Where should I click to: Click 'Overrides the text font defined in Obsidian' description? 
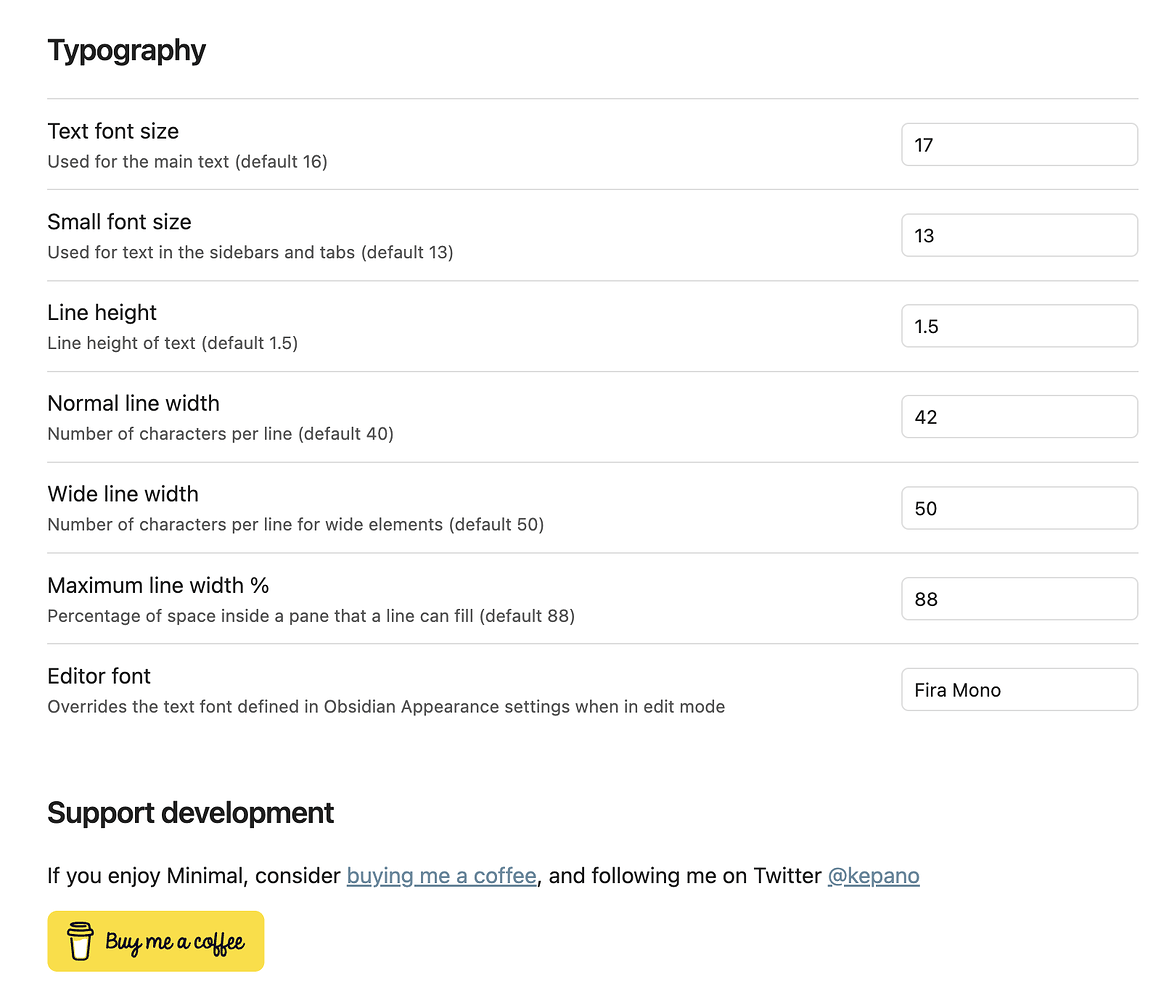pos(386,707)
